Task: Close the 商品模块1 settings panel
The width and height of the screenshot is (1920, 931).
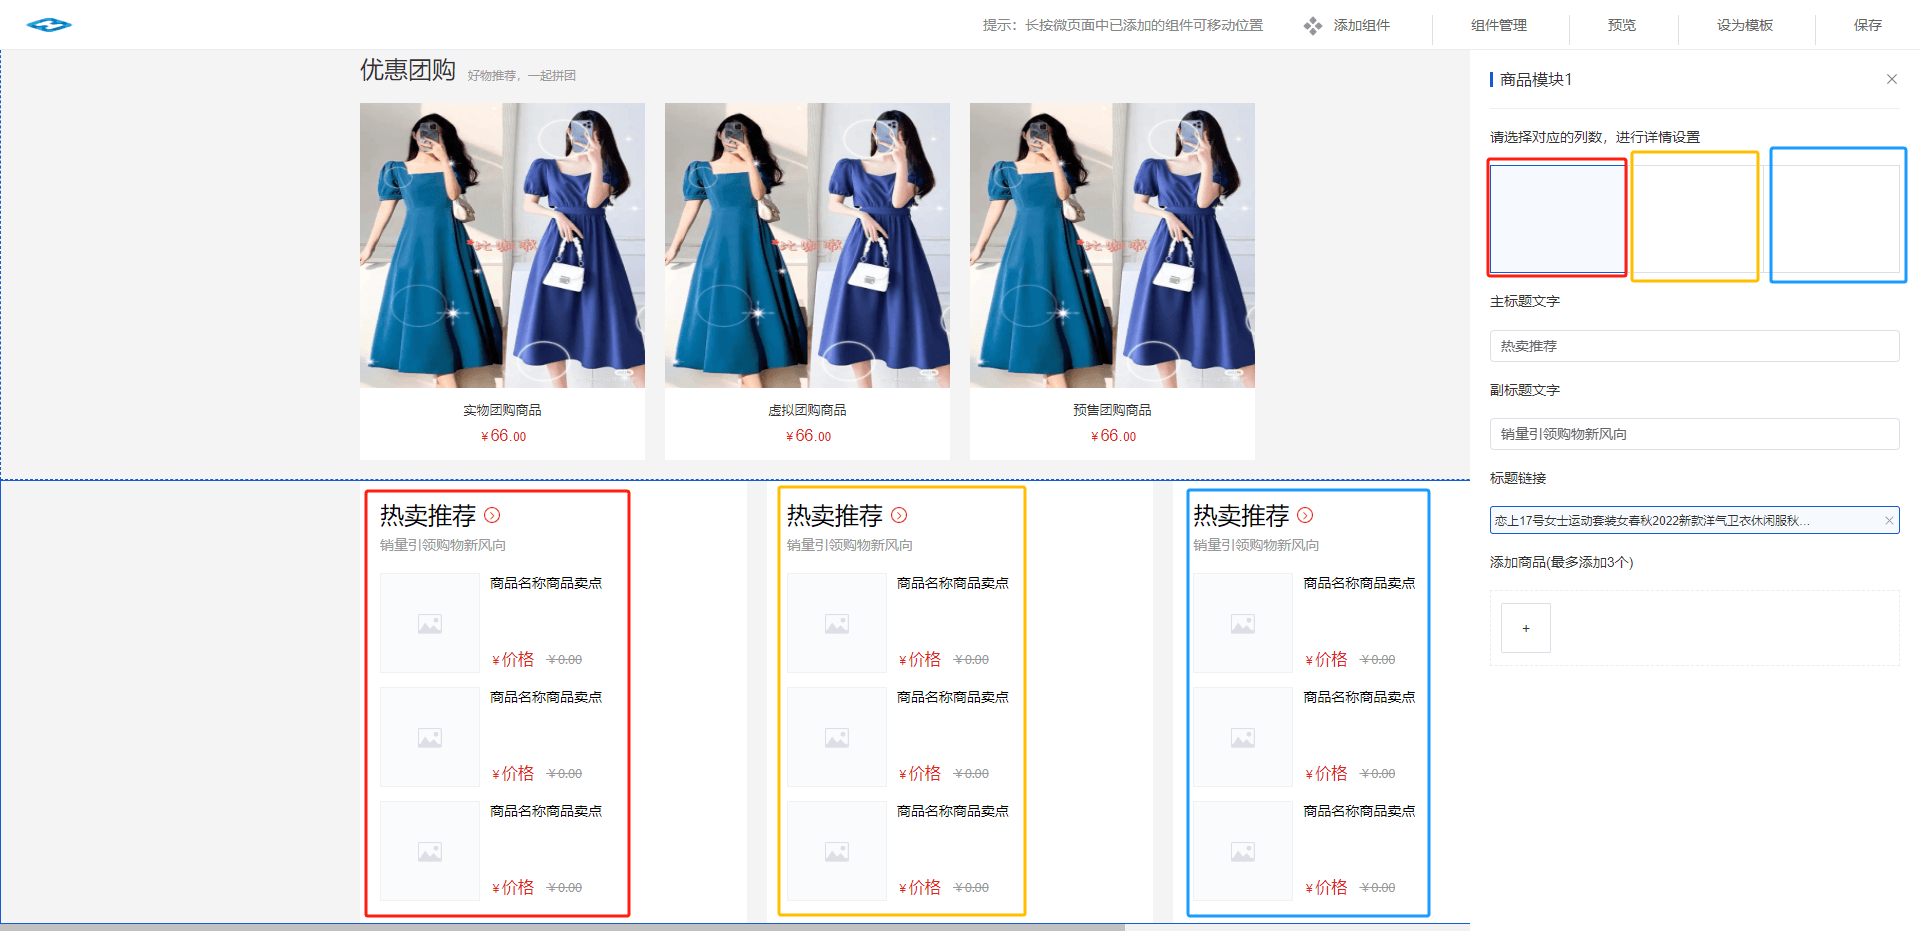Action: coord(1891,79)
